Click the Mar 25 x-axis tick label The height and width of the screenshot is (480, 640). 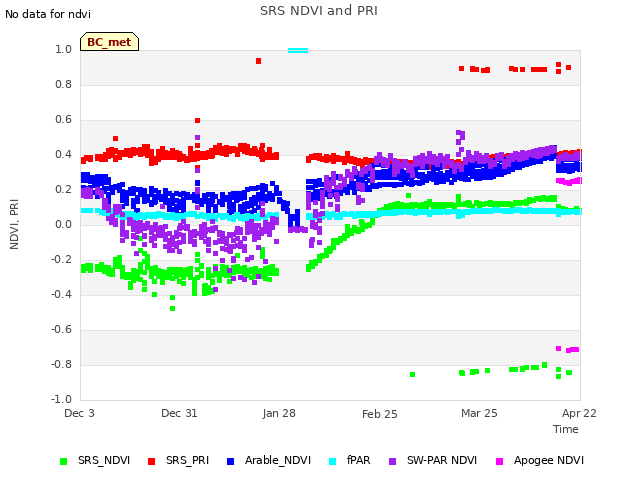(x=479, y=413)
